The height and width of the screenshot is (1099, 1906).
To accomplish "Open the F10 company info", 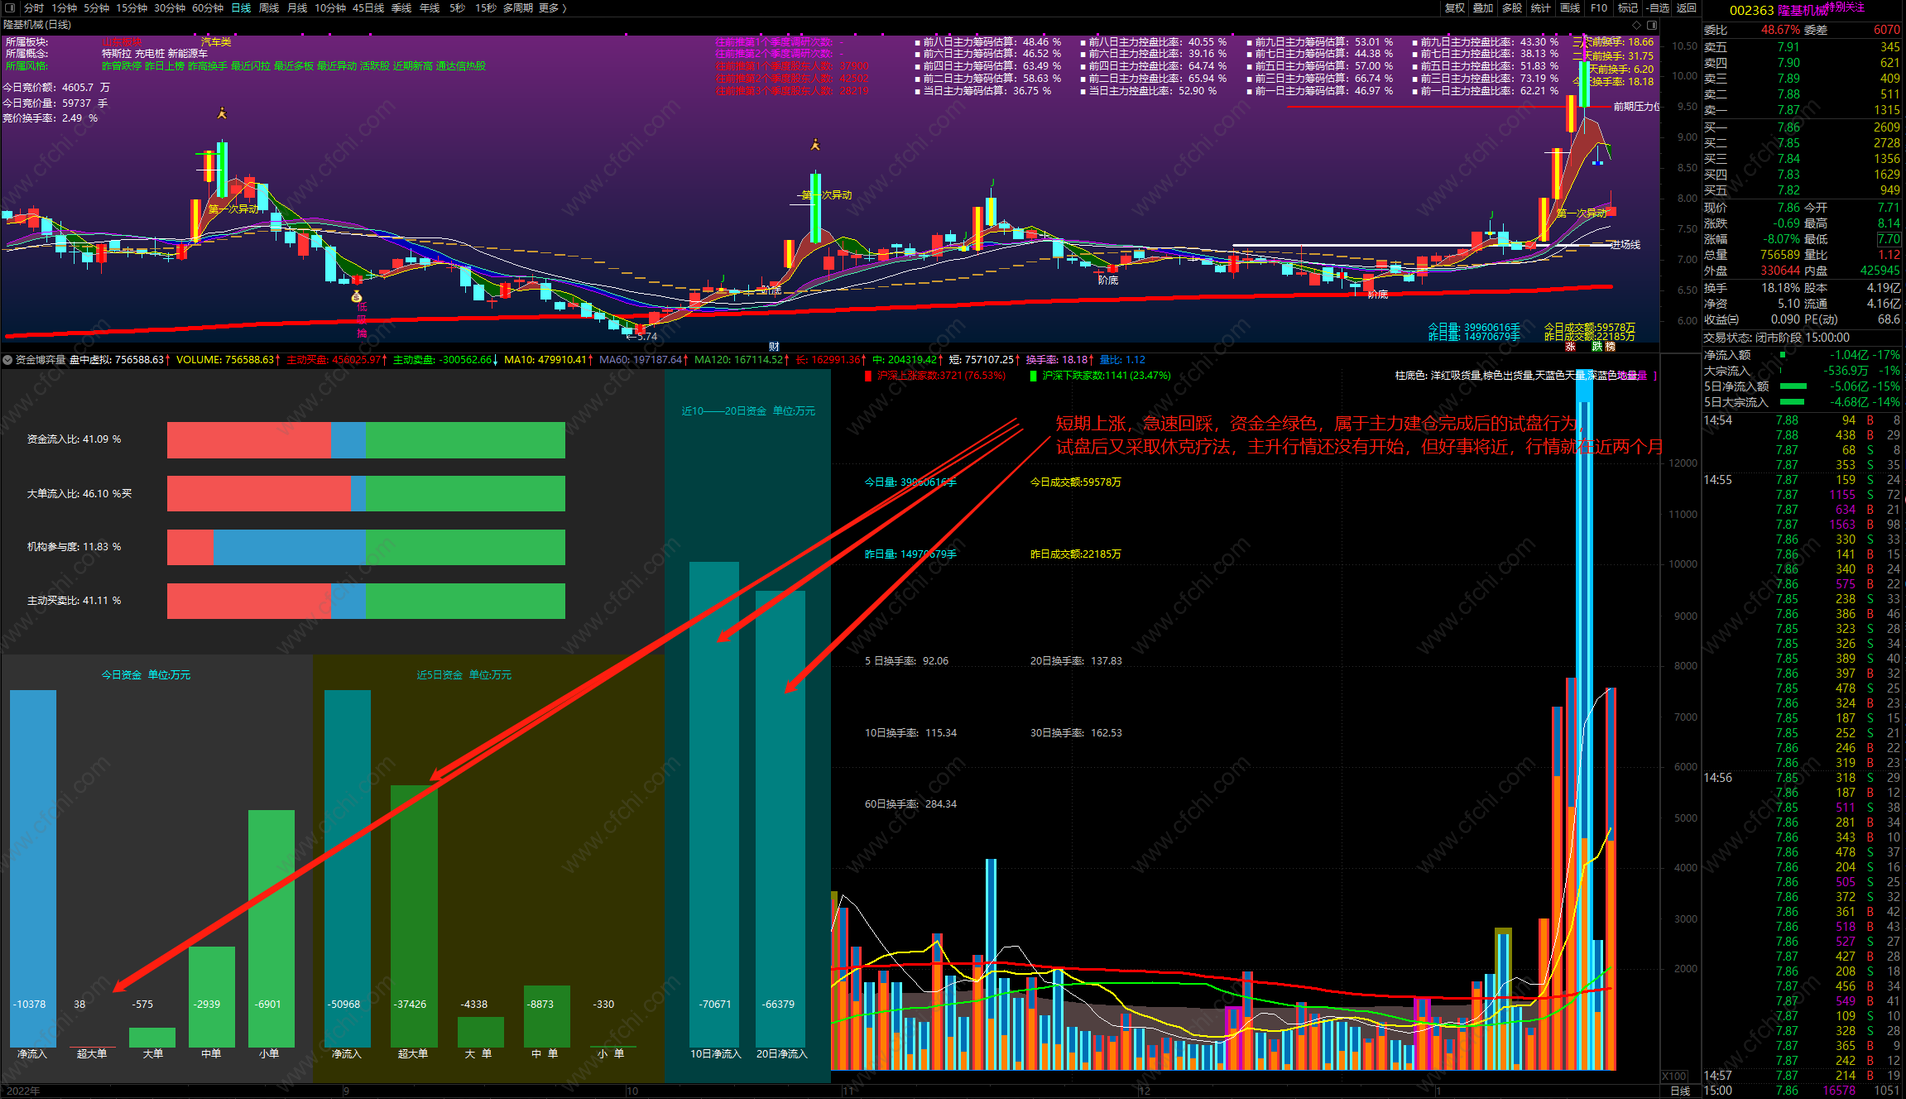I will pos(1599,8).
